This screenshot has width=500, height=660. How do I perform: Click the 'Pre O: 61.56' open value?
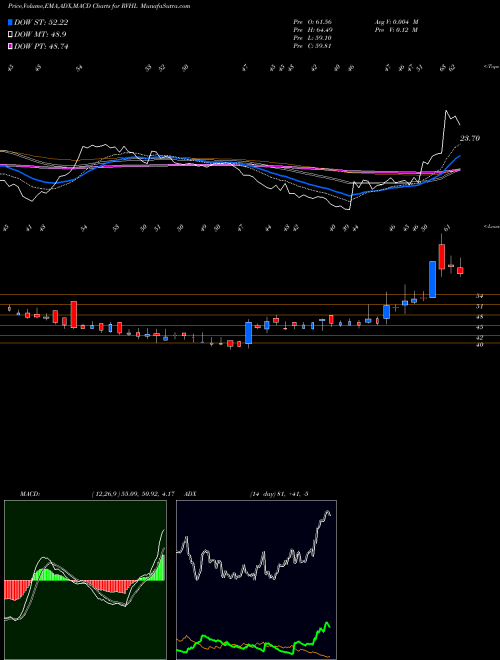(312, 22)
